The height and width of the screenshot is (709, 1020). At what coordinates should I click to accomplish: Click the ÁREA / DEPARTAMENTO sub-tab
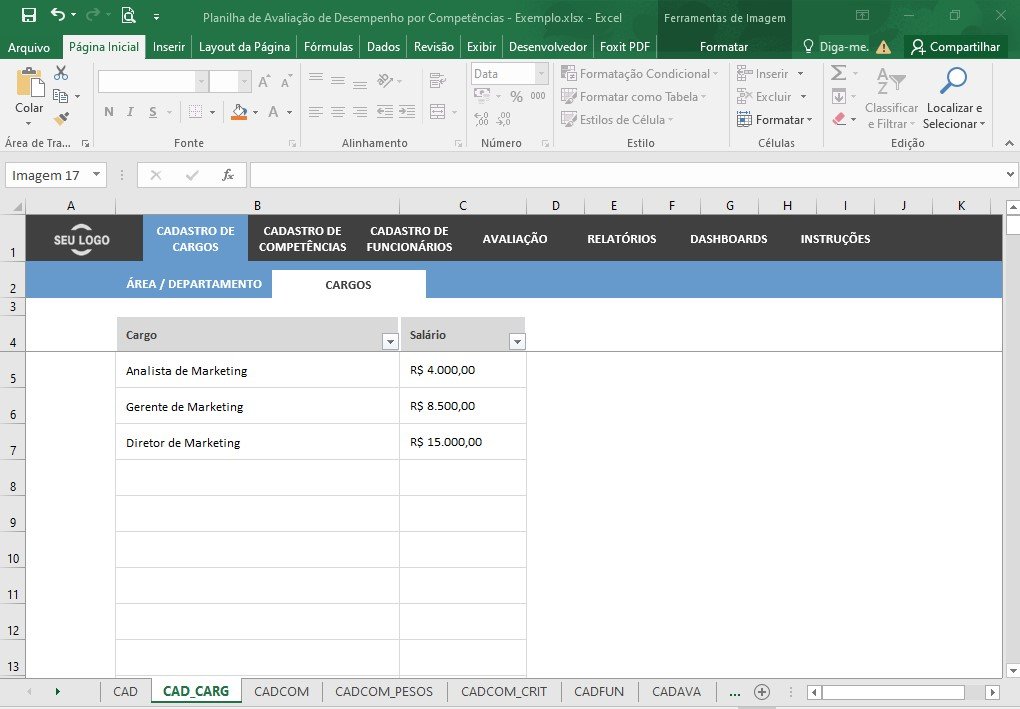pos(194,284)
